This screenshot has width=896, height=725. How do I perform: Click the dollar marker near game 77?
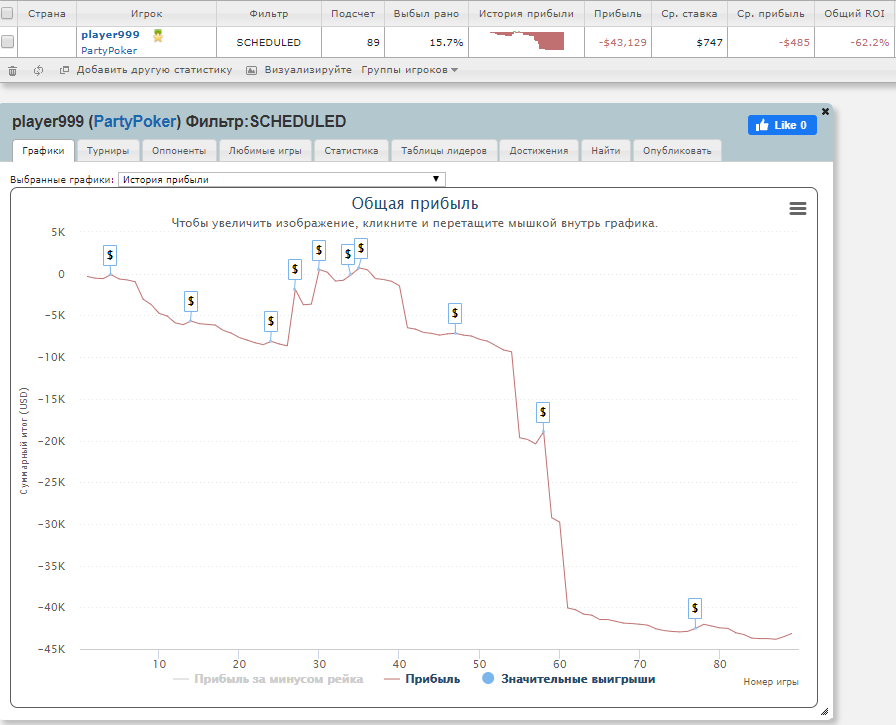(695, 608)
